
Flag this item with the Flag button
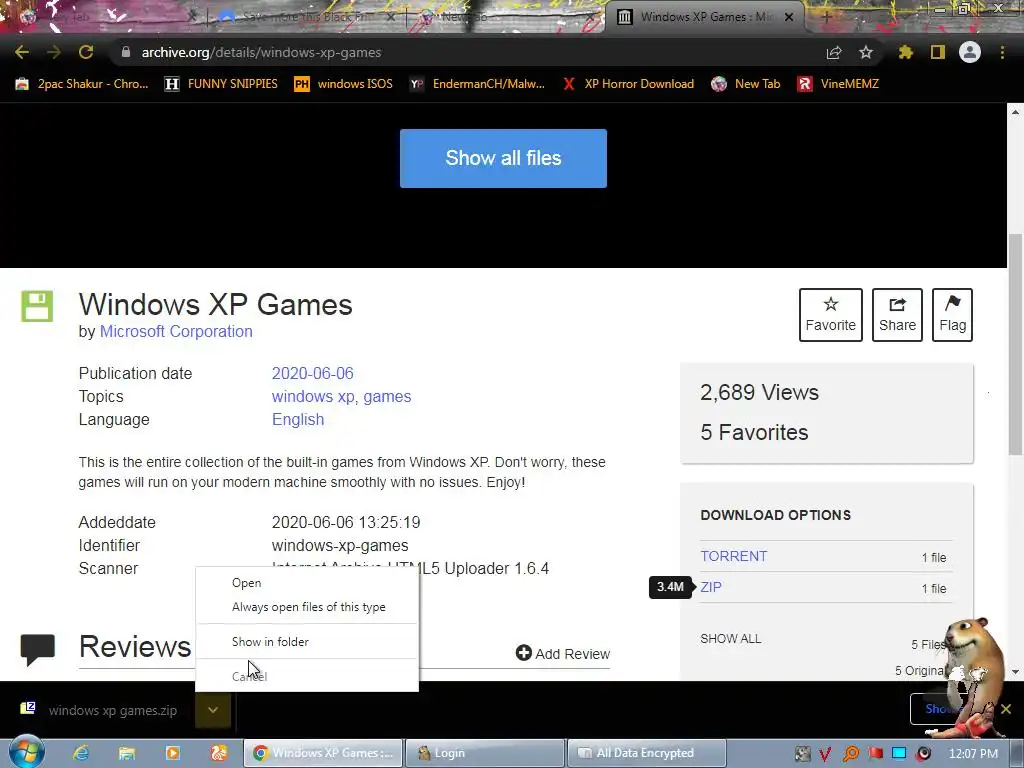pos(952,315)
